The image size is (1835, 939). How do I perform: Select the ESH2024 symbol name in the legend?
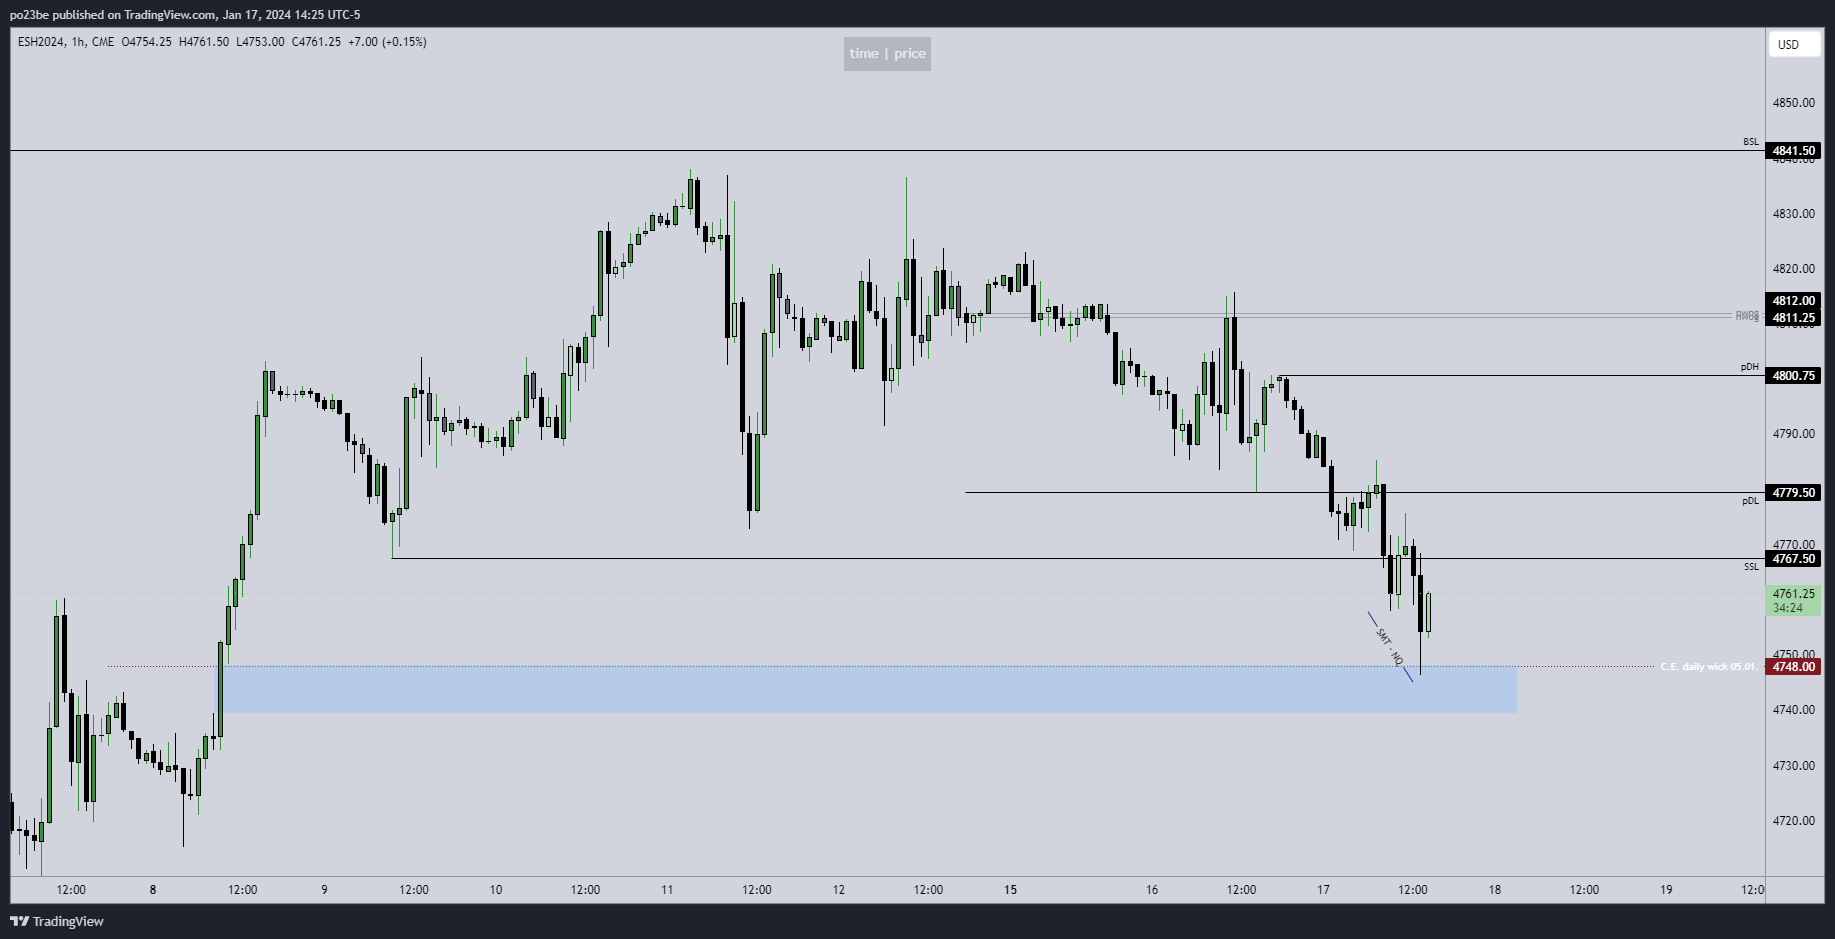(x=41, y=42)
